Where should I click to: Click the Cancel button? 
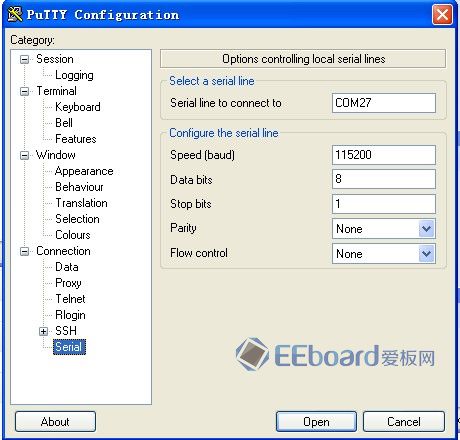404,422
